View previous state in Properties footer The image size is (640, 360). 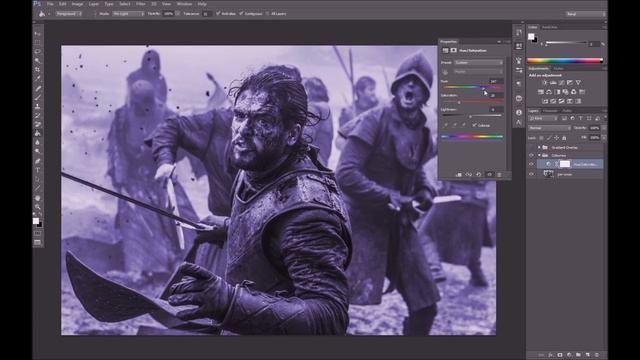point(469,175)
